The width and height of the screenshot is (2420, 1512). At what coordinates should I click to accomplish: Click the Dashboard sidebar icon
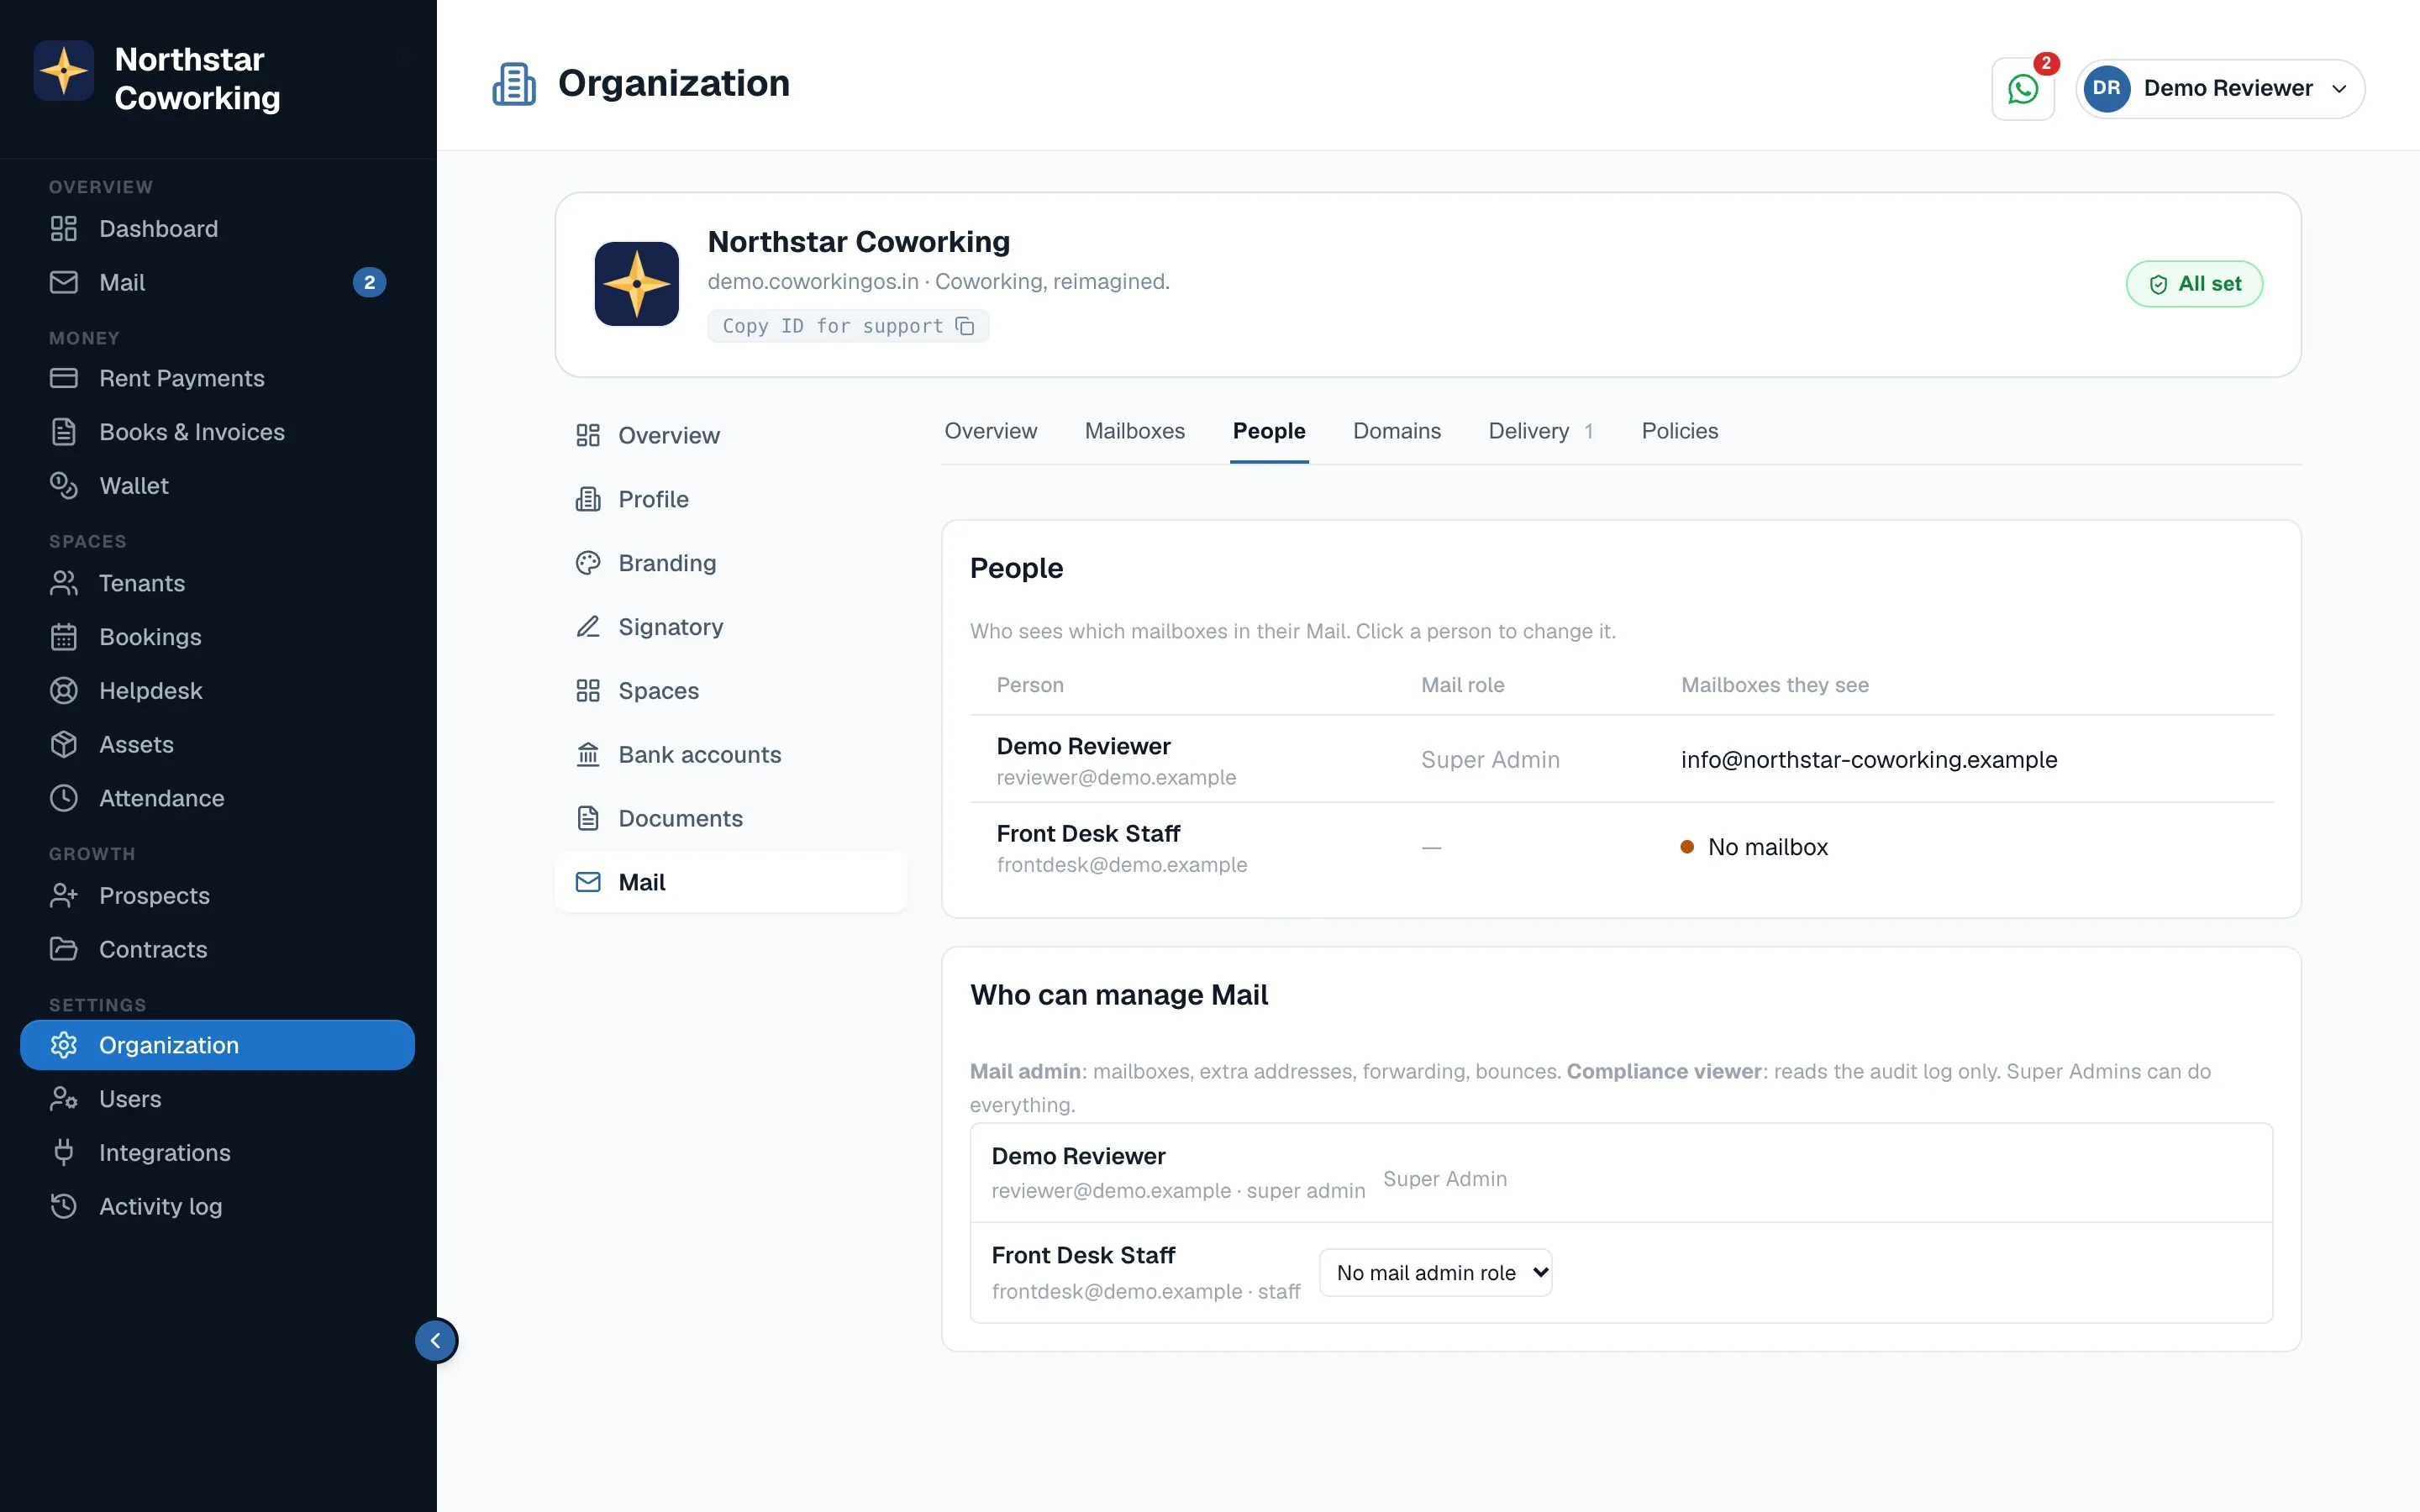tap(64, 229)
